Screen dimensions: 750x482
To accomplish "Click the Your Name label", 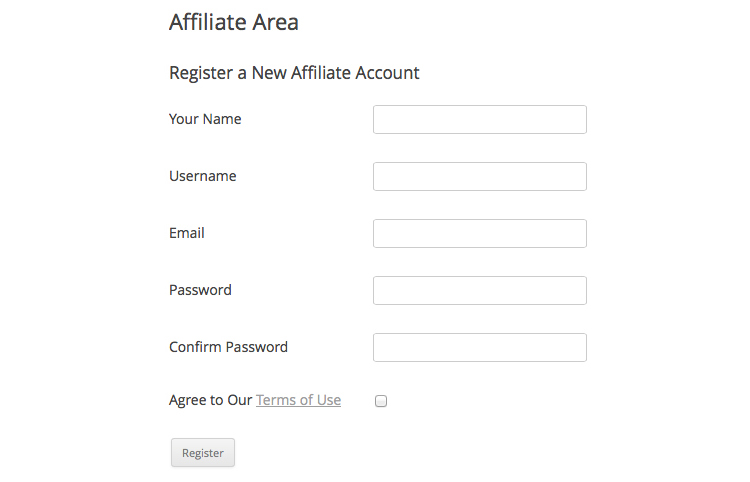I will click(x=205, y=119).
